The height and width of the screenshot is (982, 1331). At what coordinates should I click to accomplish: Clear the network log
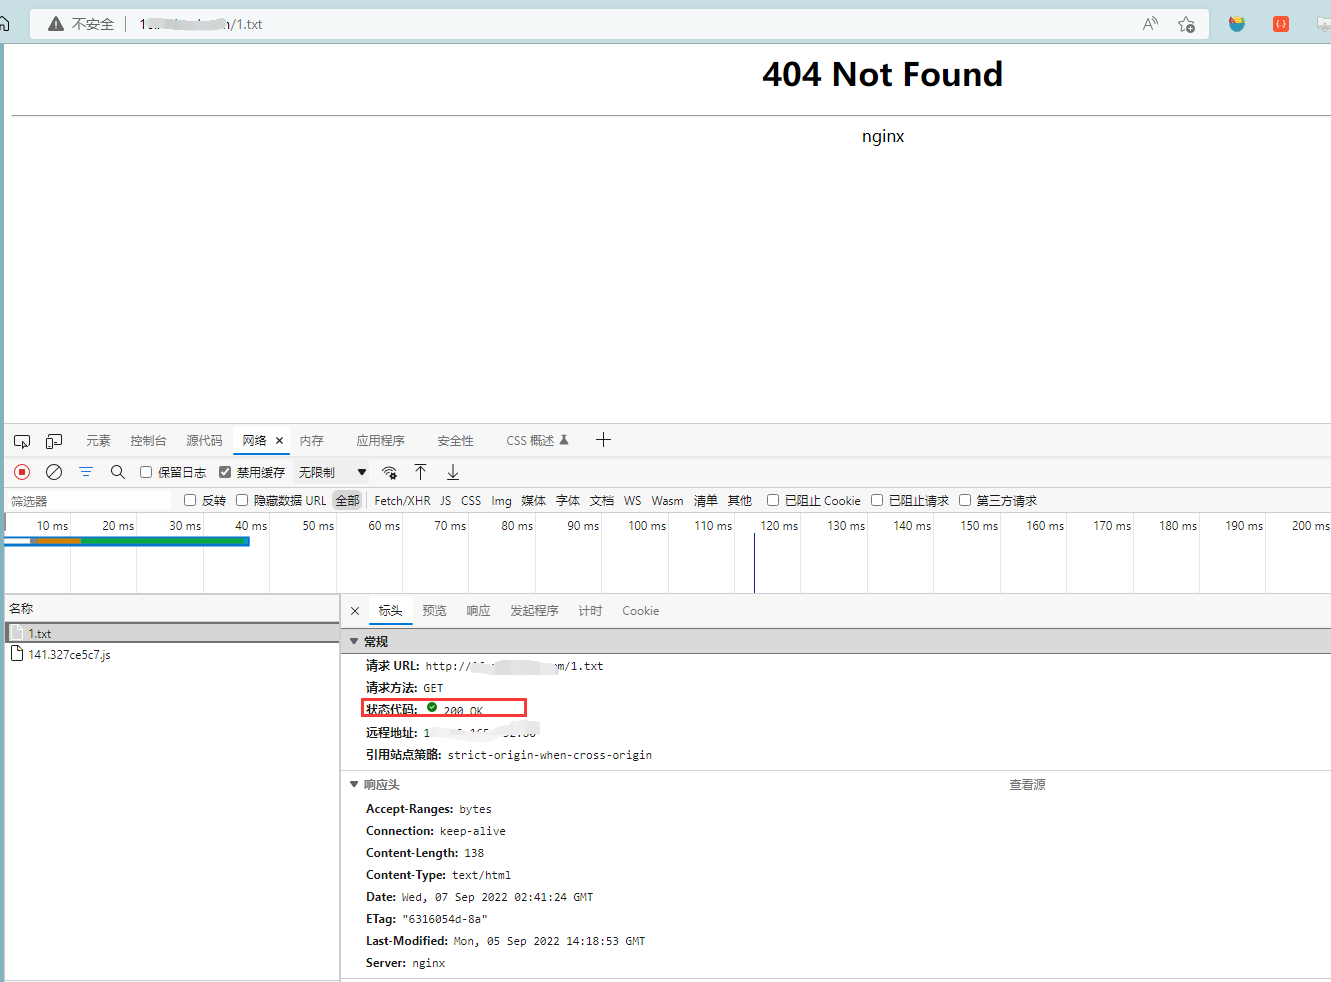pyautogui.click(x=54, y=472)
